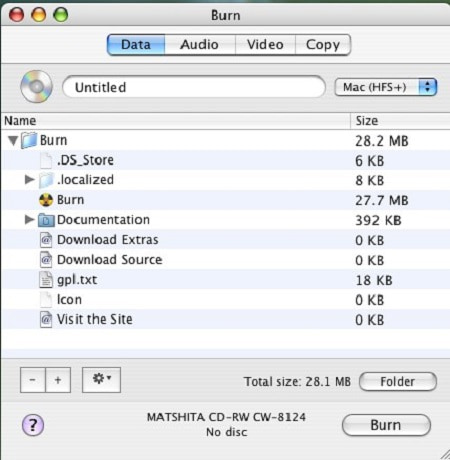Select the Visit the Site entry
The width and height of the screenshot is (450, 460).
tap(95, 319)
